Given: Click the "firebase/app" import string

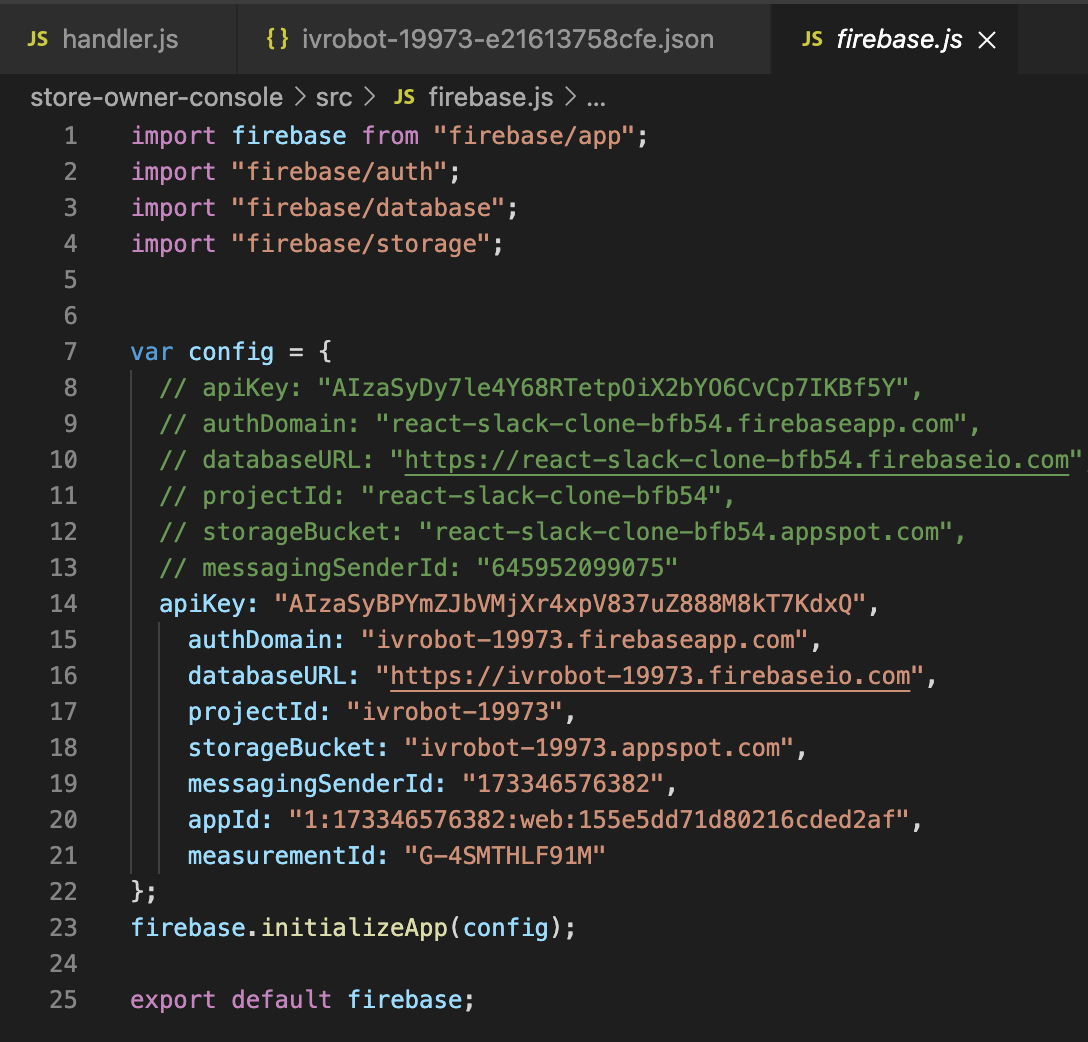Looking at the screenshot, I should (x=534, y=135).
